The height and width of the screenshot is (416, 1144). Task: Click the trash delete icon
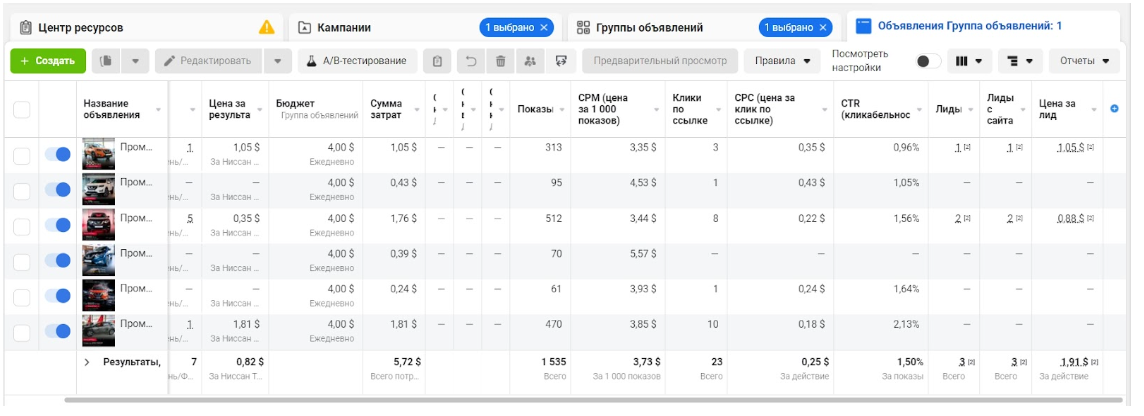(500, 61)
